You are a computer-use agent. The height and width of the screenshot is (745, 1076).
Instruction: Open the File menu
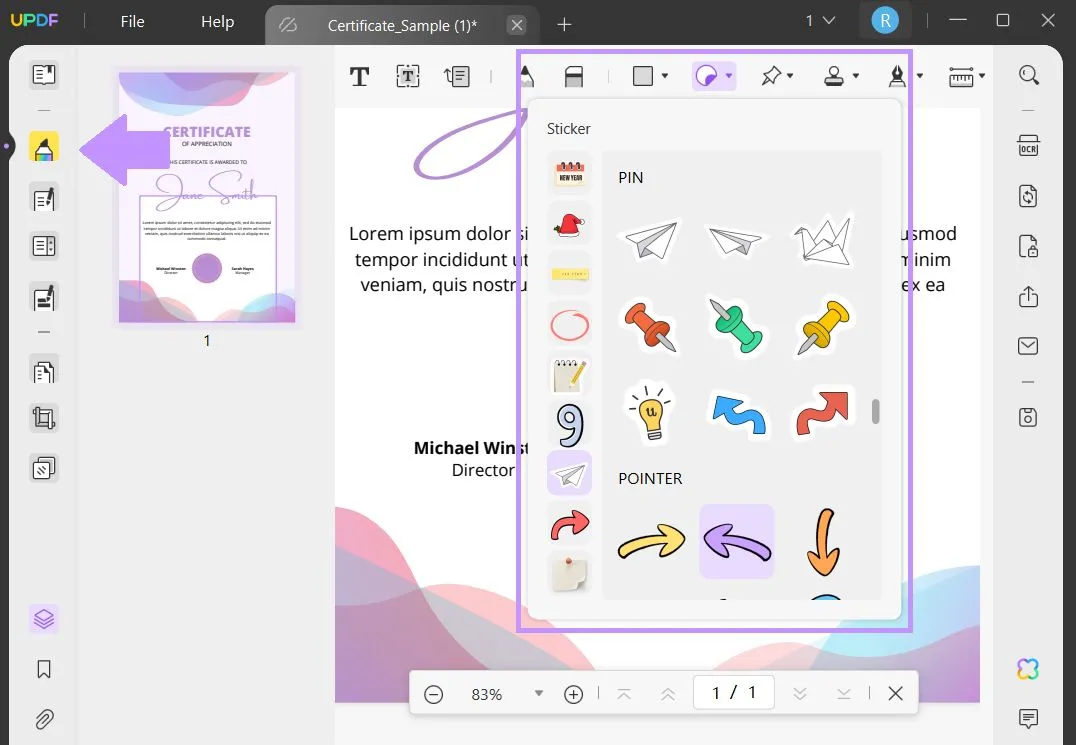(131, 21)
